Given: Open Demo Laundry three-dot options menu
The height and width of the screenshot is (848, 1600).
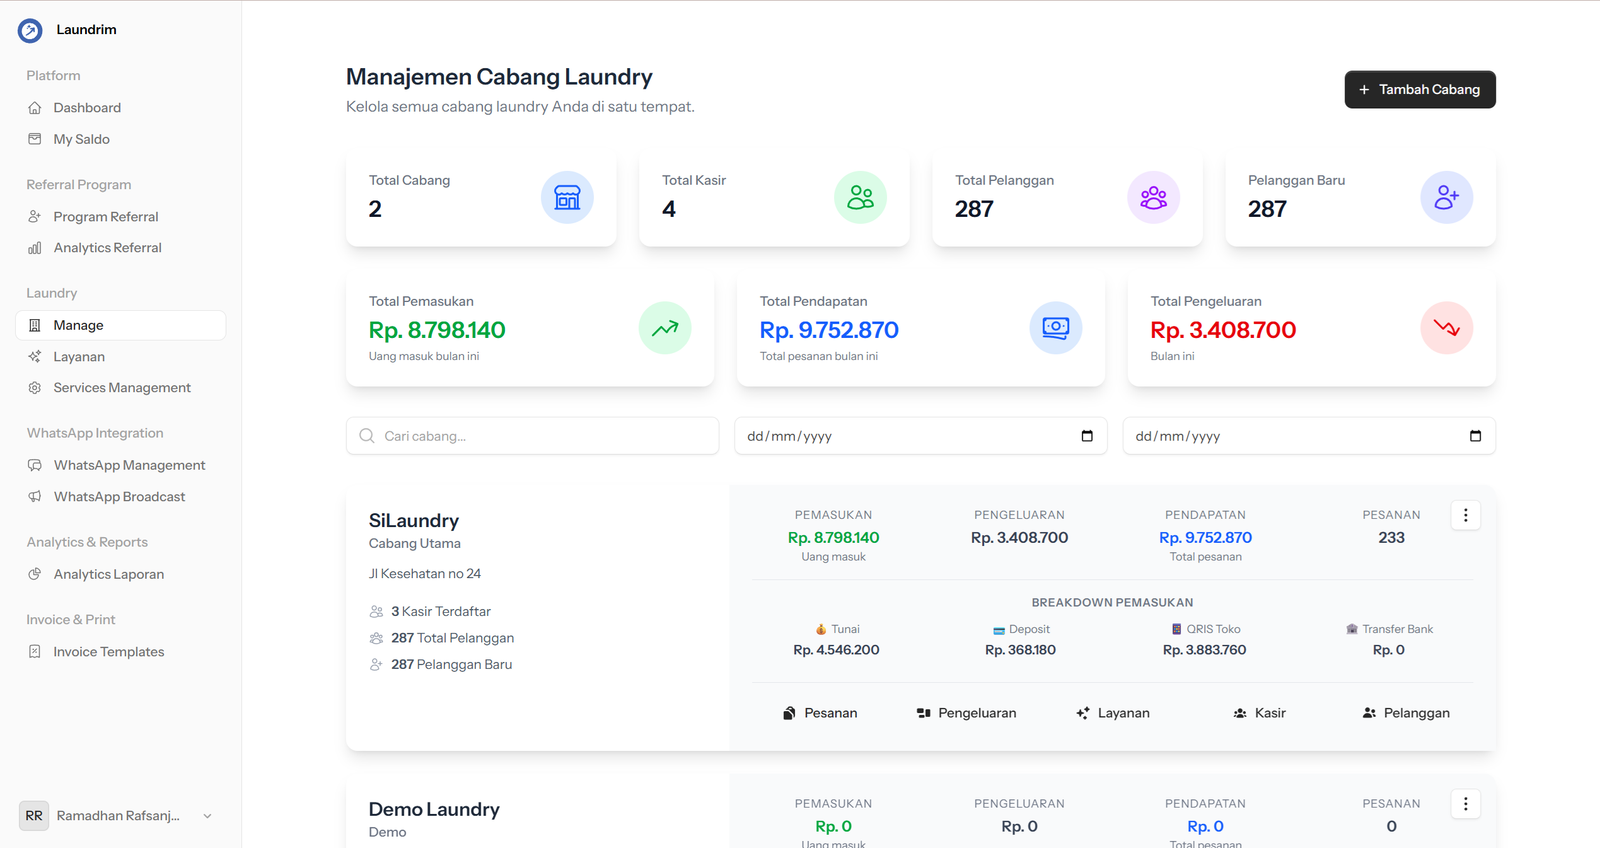Looking at the screenshot, I should (1465, 804).
